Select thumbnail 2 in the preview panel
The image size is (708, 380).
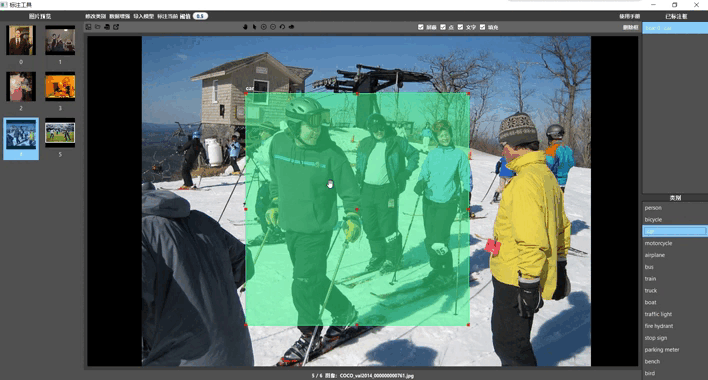pyautogui.click(x=21, y=86)
